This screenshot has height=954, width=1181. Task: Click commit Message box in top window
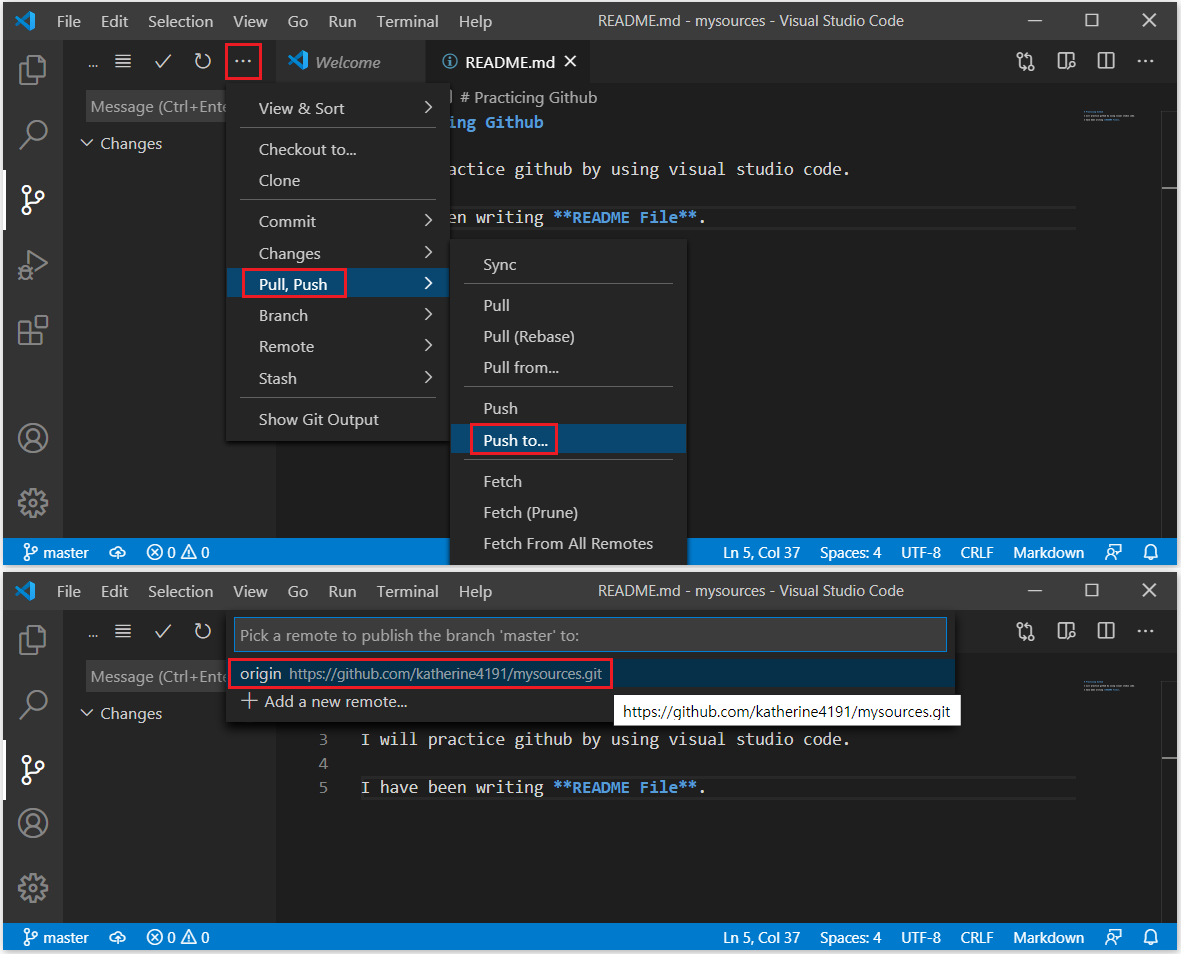[x=157, y=107]
